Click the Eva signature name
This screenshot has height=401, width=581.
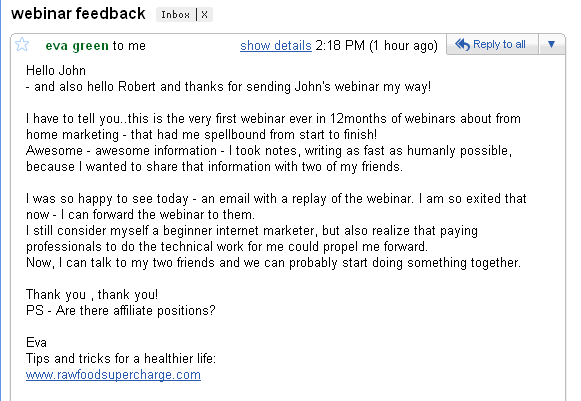click(36, 342)
